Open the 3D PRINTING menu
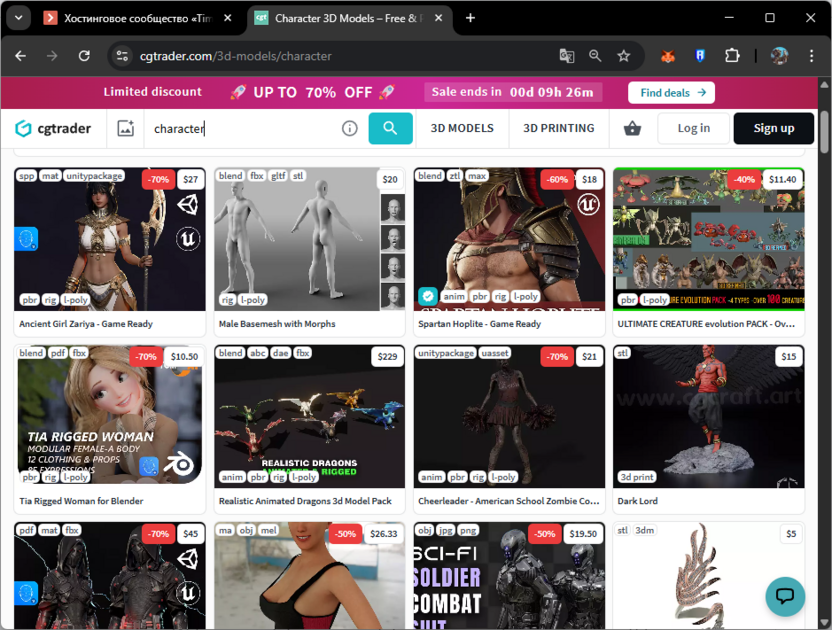The height and width of the screenshot is (630, 832). (x=559, y=128)
